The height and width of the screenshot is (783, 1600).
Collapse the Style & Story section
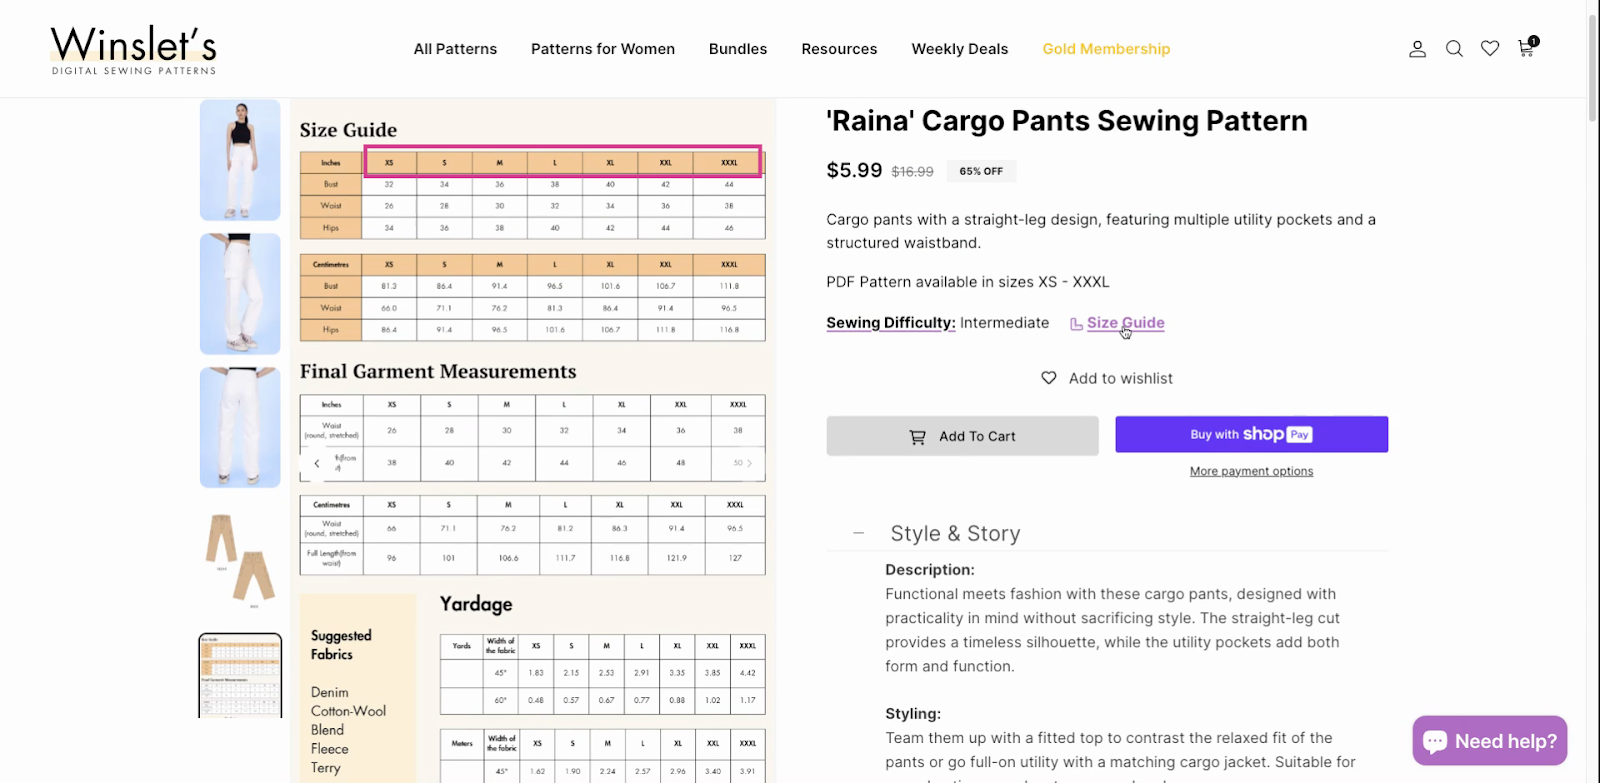[x=859, y=533]
